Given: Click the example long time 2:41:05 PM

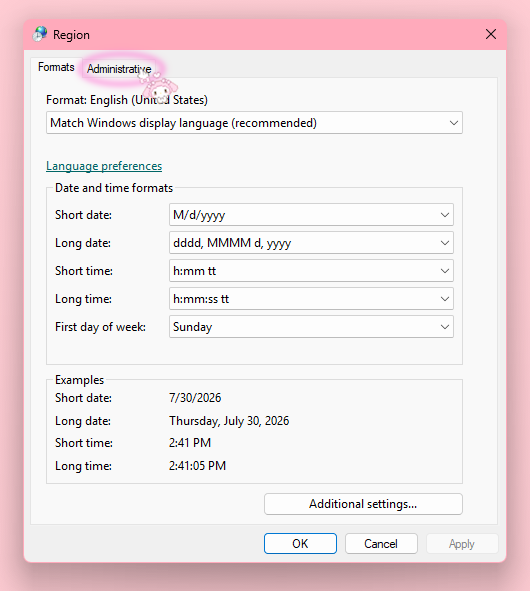Looking at the screenshot, I should 197,465.
